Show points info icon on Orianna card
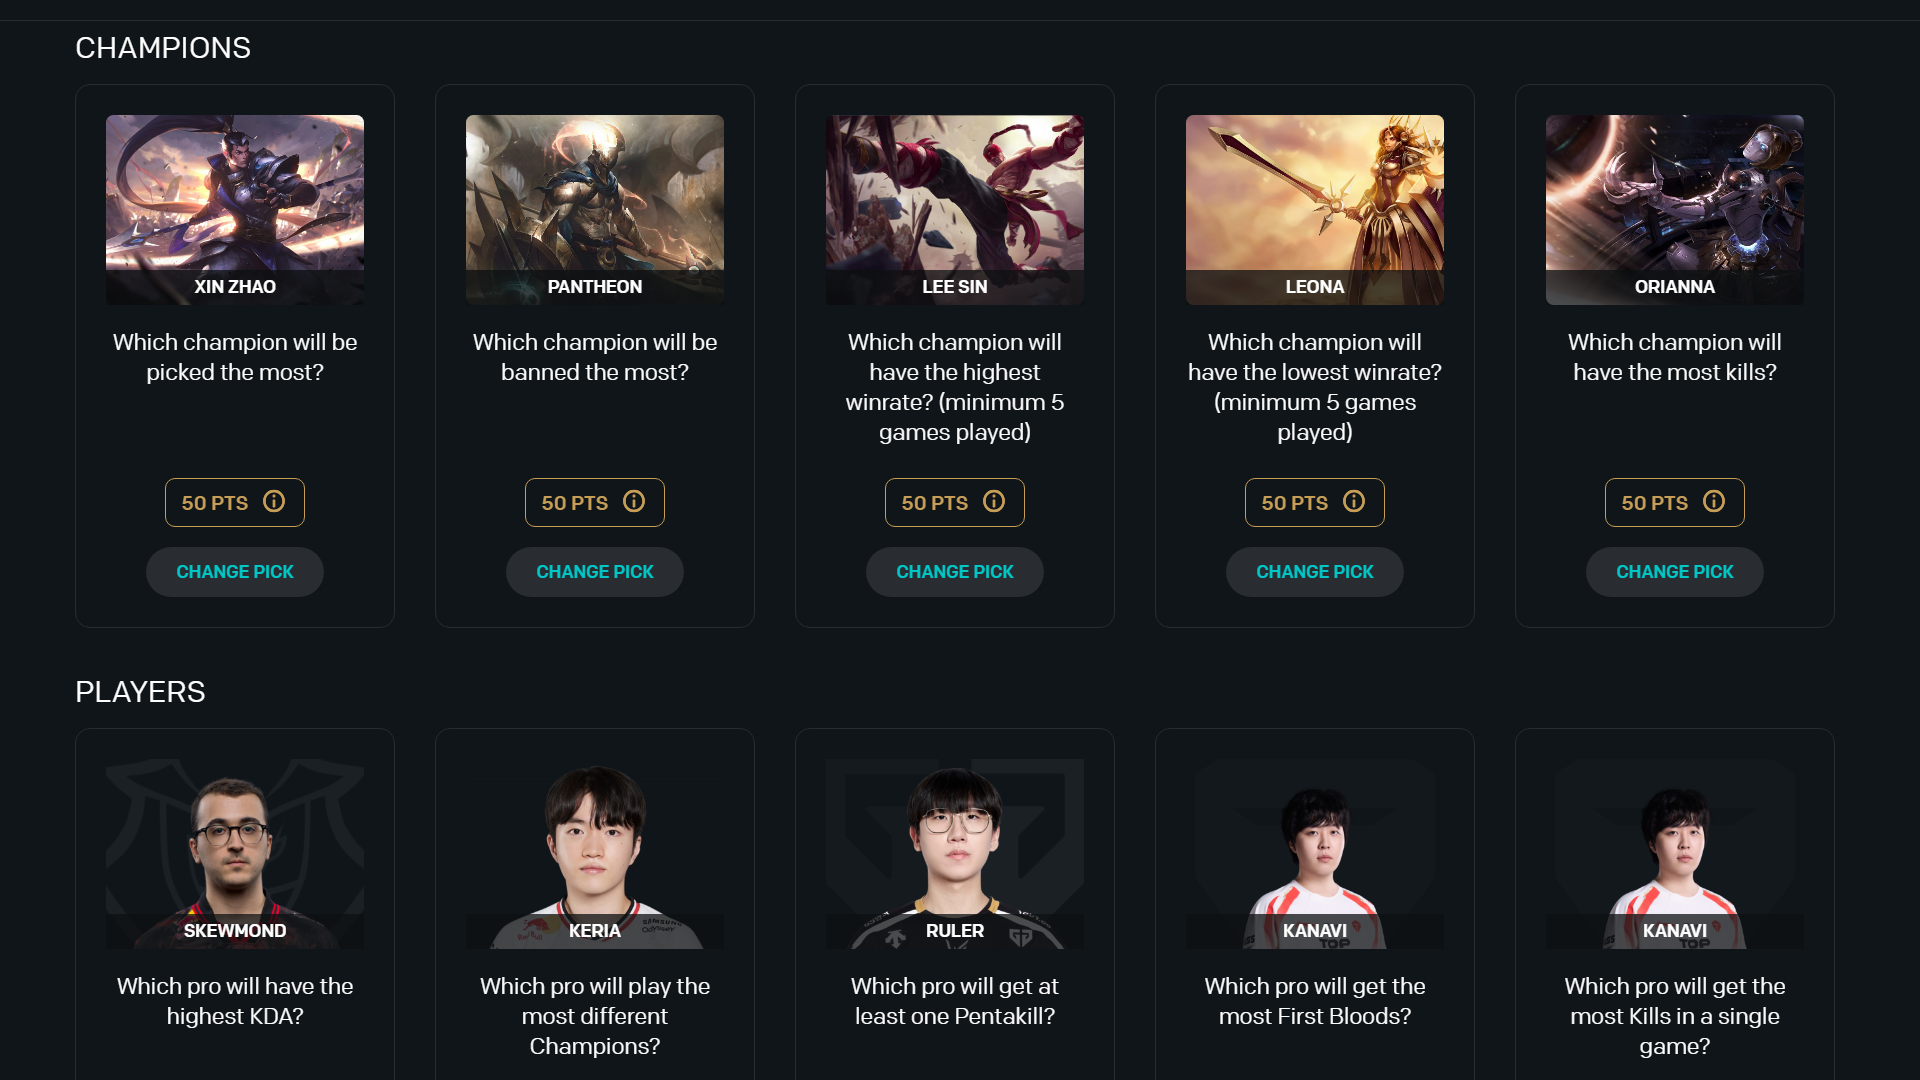 click(x=1714, y=502)
